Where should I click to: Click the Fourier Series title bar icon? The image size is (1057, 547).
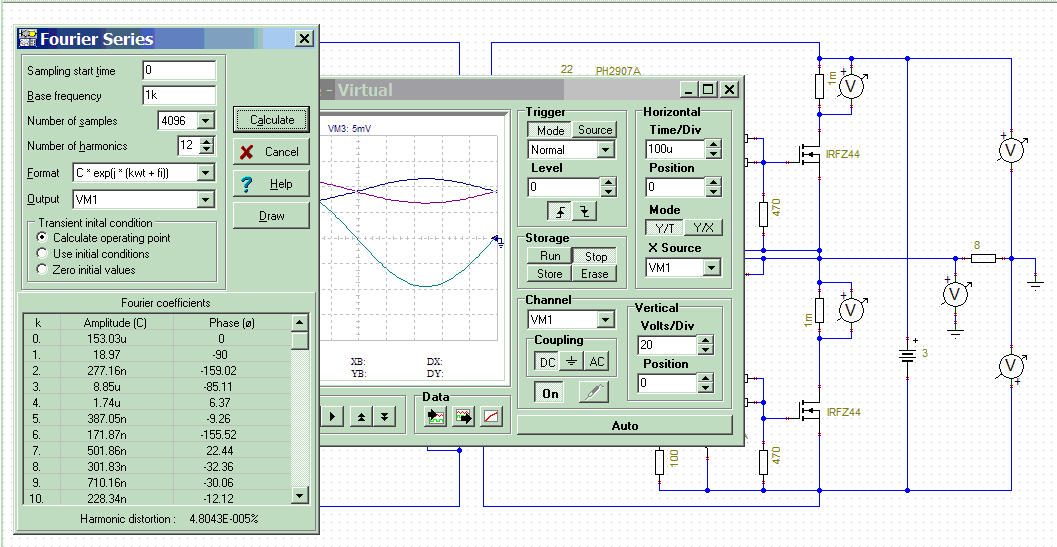coord(28,38)
